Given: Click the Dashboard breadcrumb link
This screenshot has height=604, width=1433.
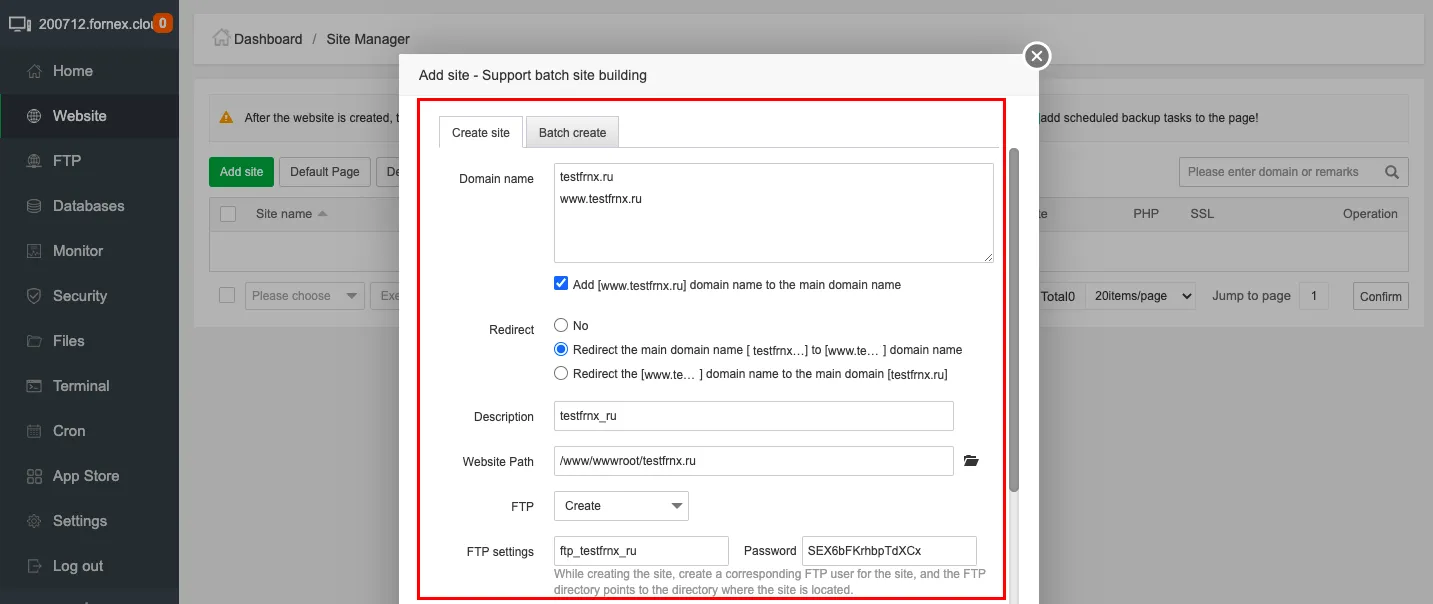Looking at the screenshot, I should [267, 39].
